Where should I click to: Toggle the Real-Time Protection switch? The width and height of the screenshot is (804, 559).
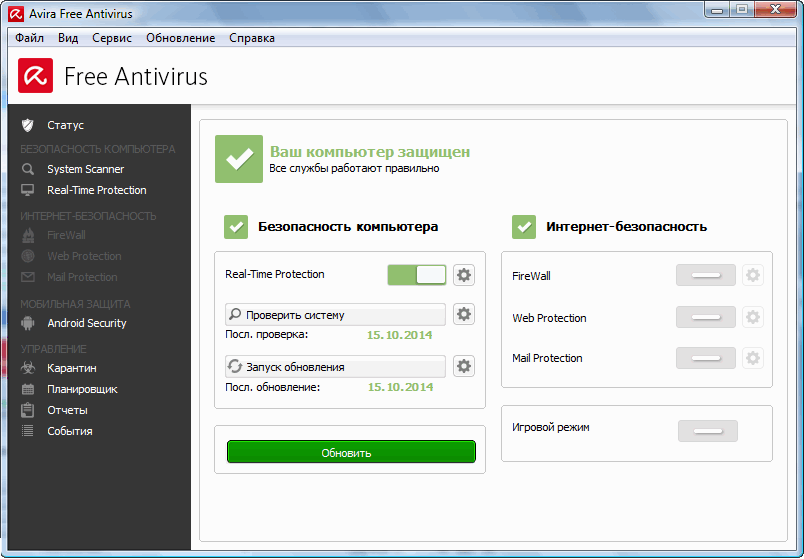417,275
